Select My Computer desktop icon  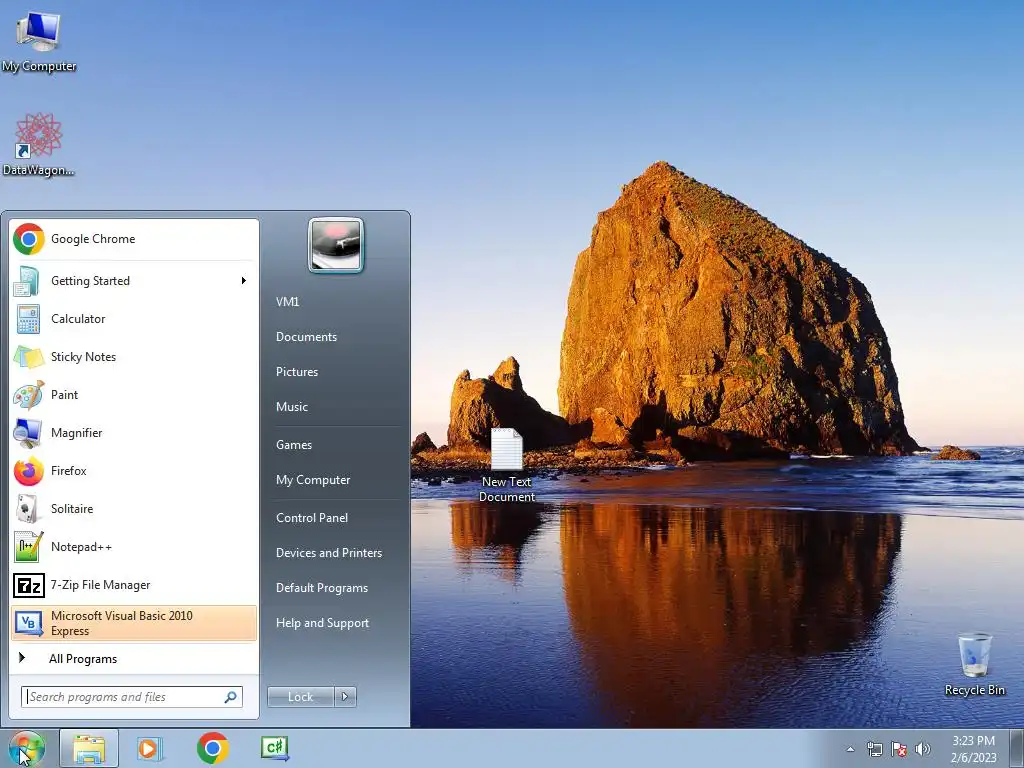click(x=39, y=41)
